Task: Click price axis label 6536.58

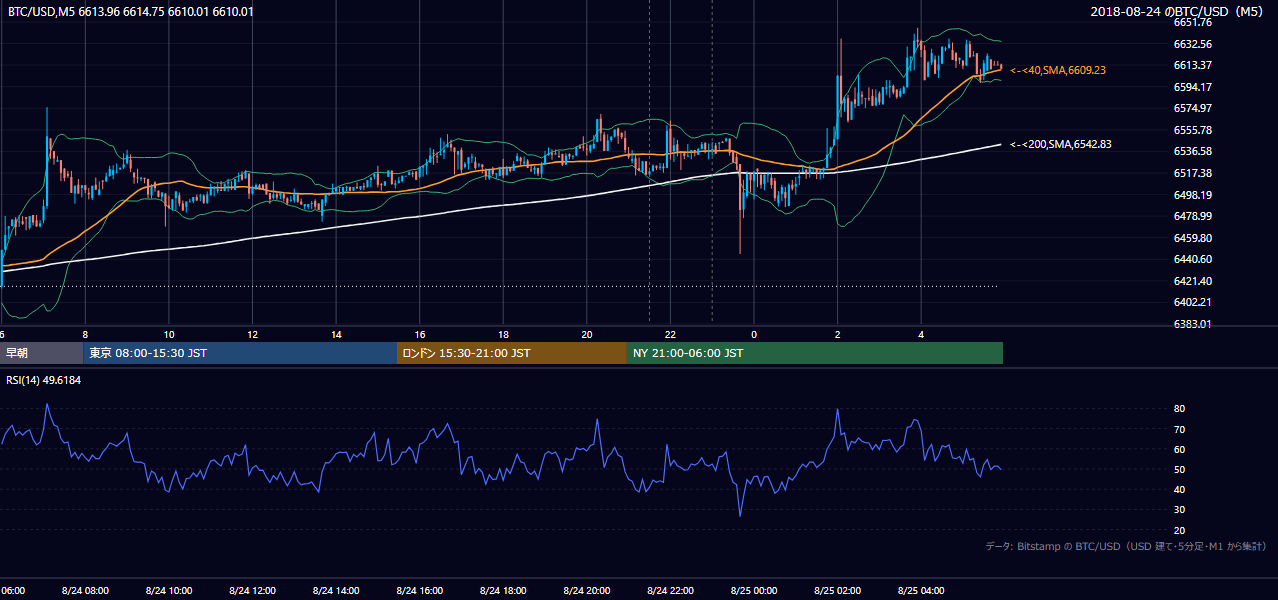Action: (1193, 151)
